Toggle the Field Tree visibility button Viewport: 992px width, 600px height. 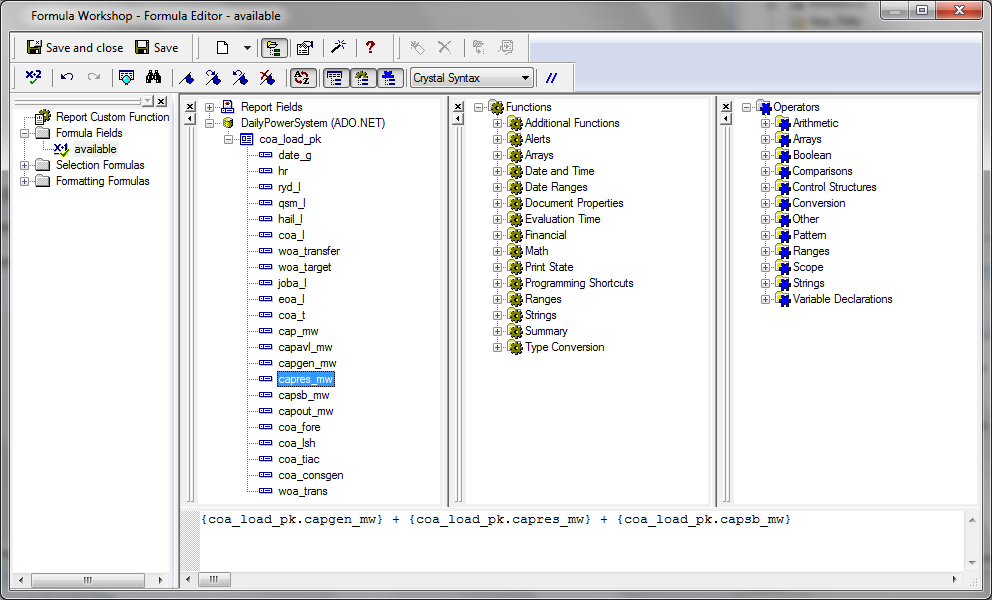pyautogui.click(x=335, y=78)
